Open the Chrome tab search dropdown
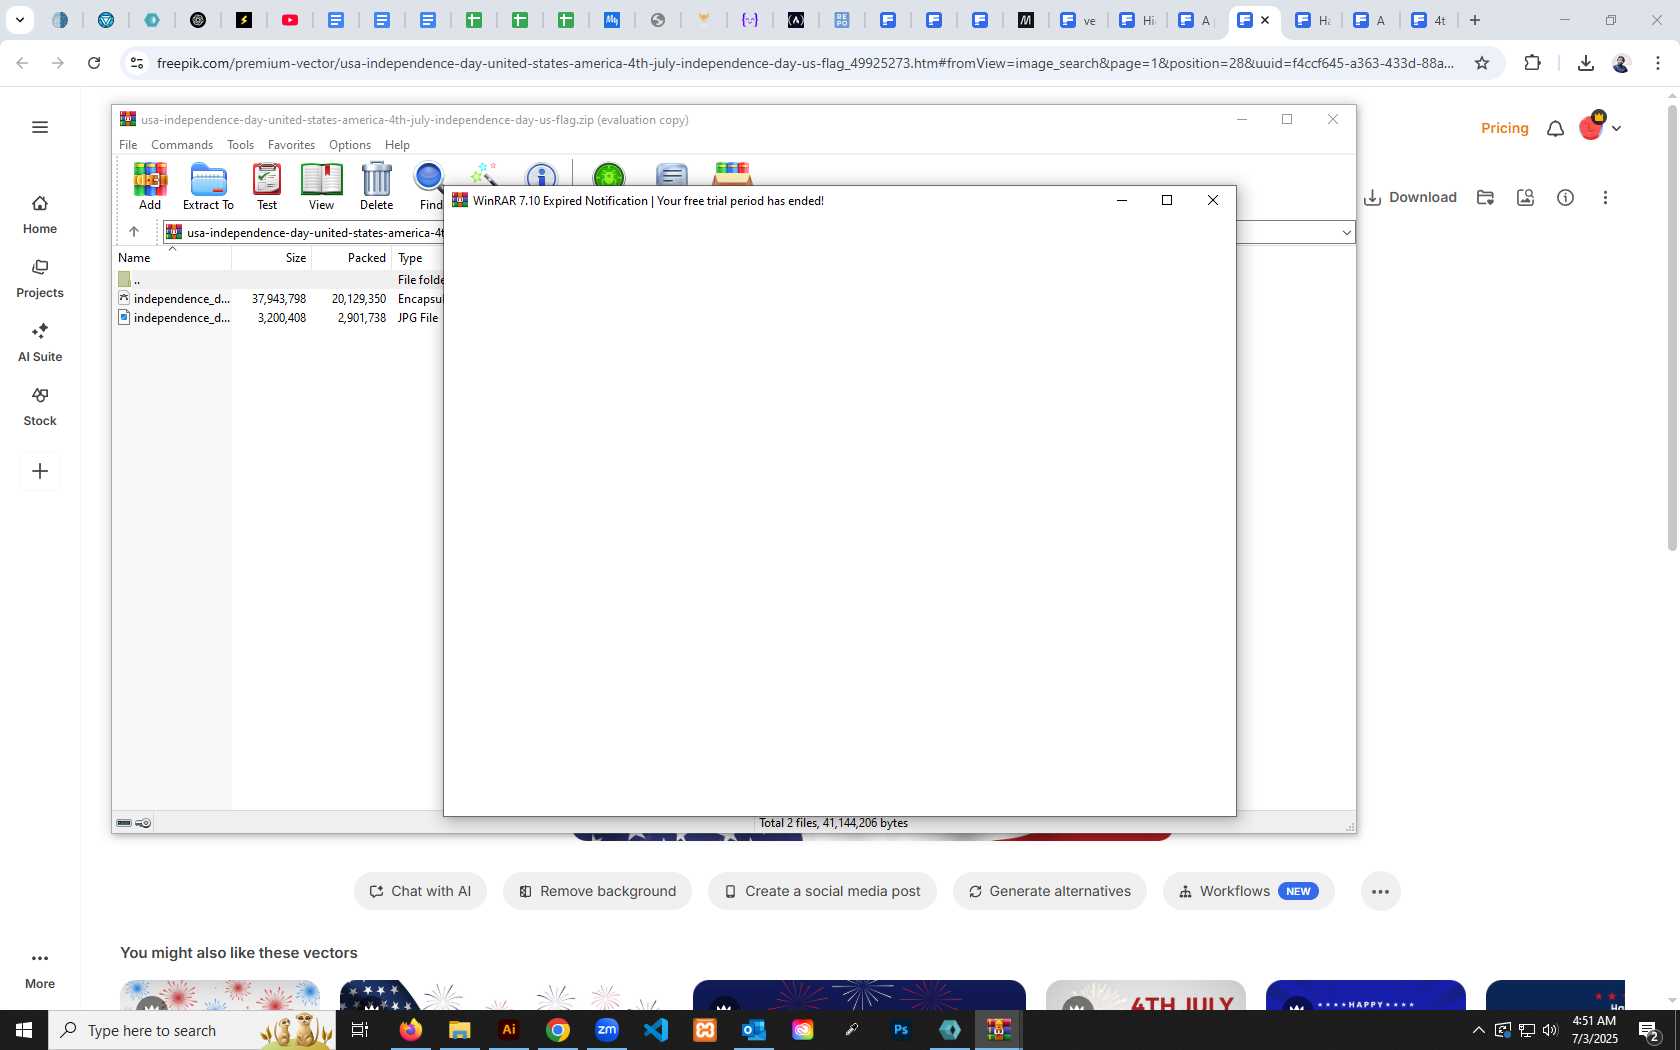The image size is (1680, 1050). coord(19,20)
